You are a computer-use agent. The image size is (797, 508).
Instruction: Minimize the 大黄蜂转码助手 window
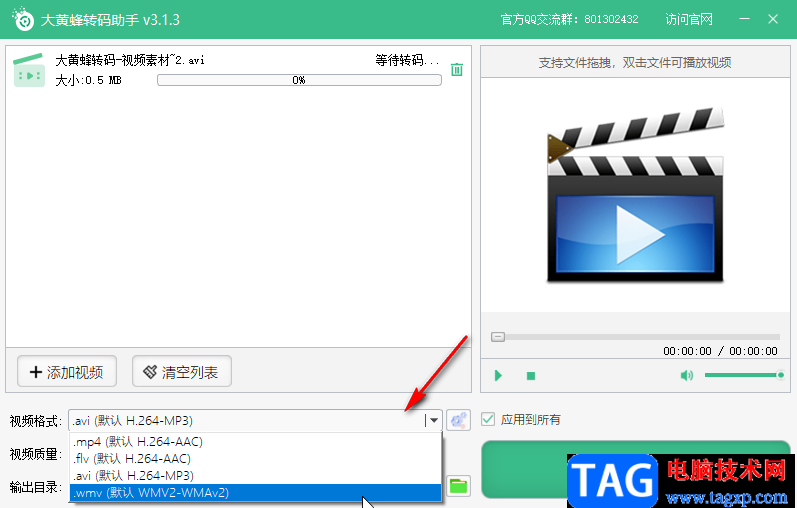tap(744, 19)
